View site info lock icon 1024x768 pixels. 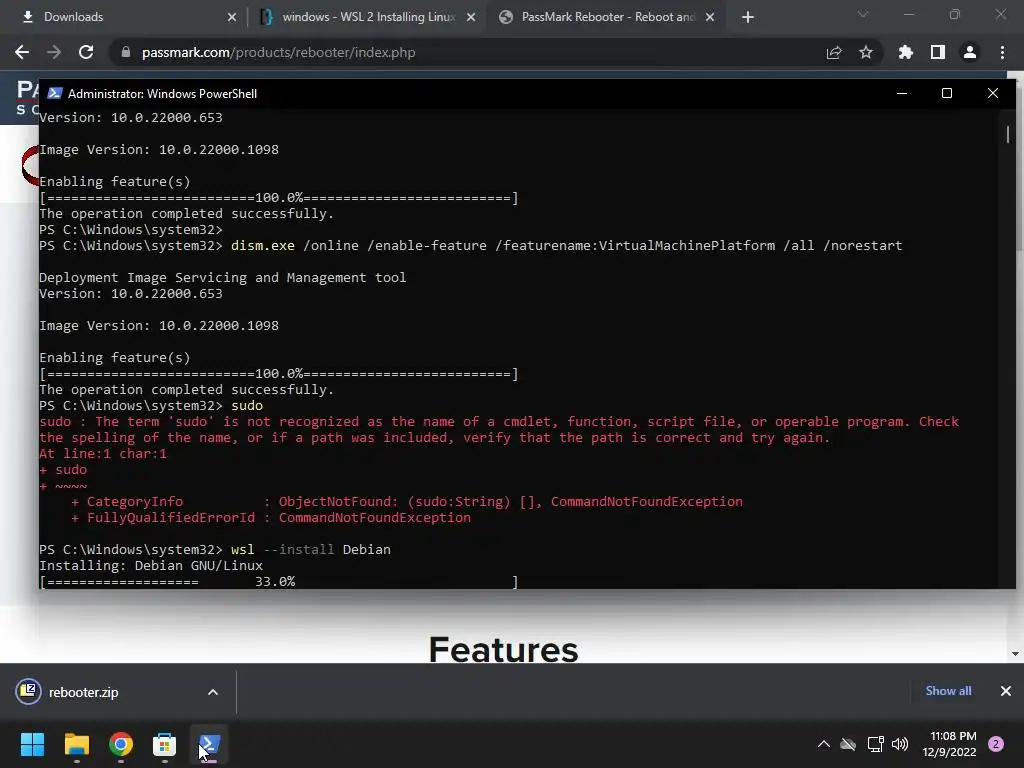point(126,52)
